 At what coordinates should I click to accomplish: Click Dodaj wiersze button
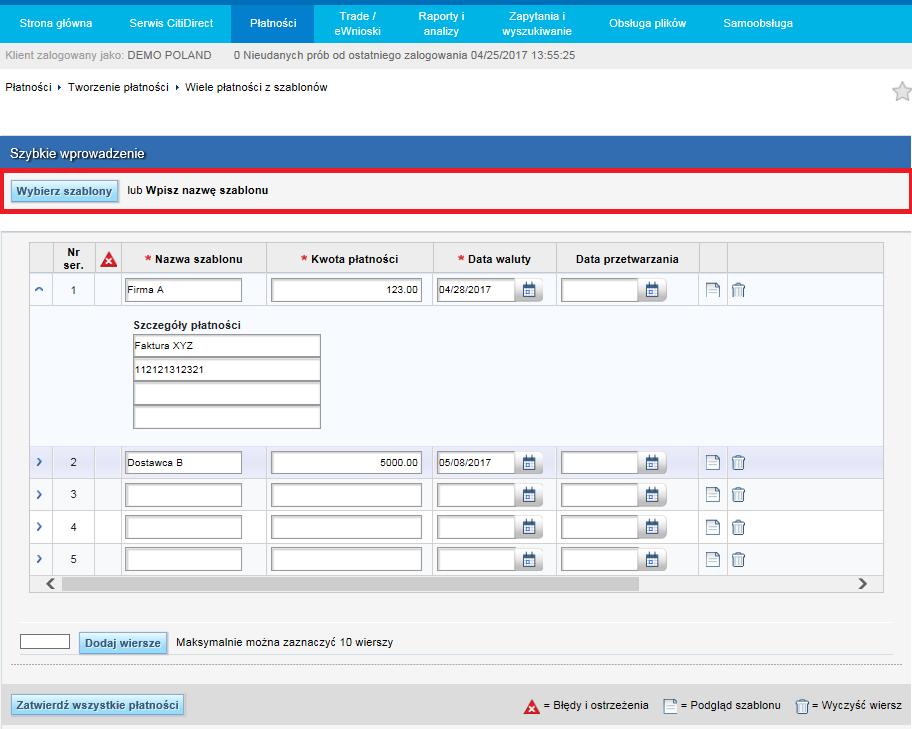coord(123,643)
